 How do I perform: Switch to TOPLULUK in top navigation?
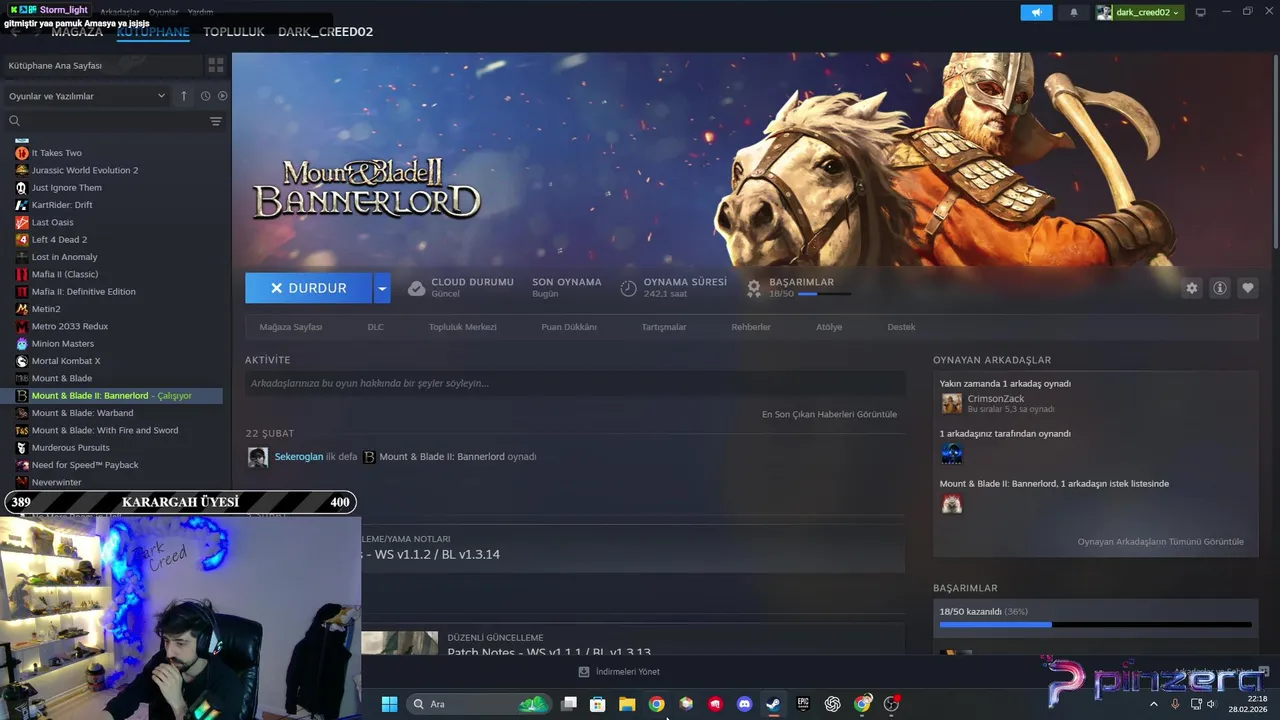click(234, 32)
